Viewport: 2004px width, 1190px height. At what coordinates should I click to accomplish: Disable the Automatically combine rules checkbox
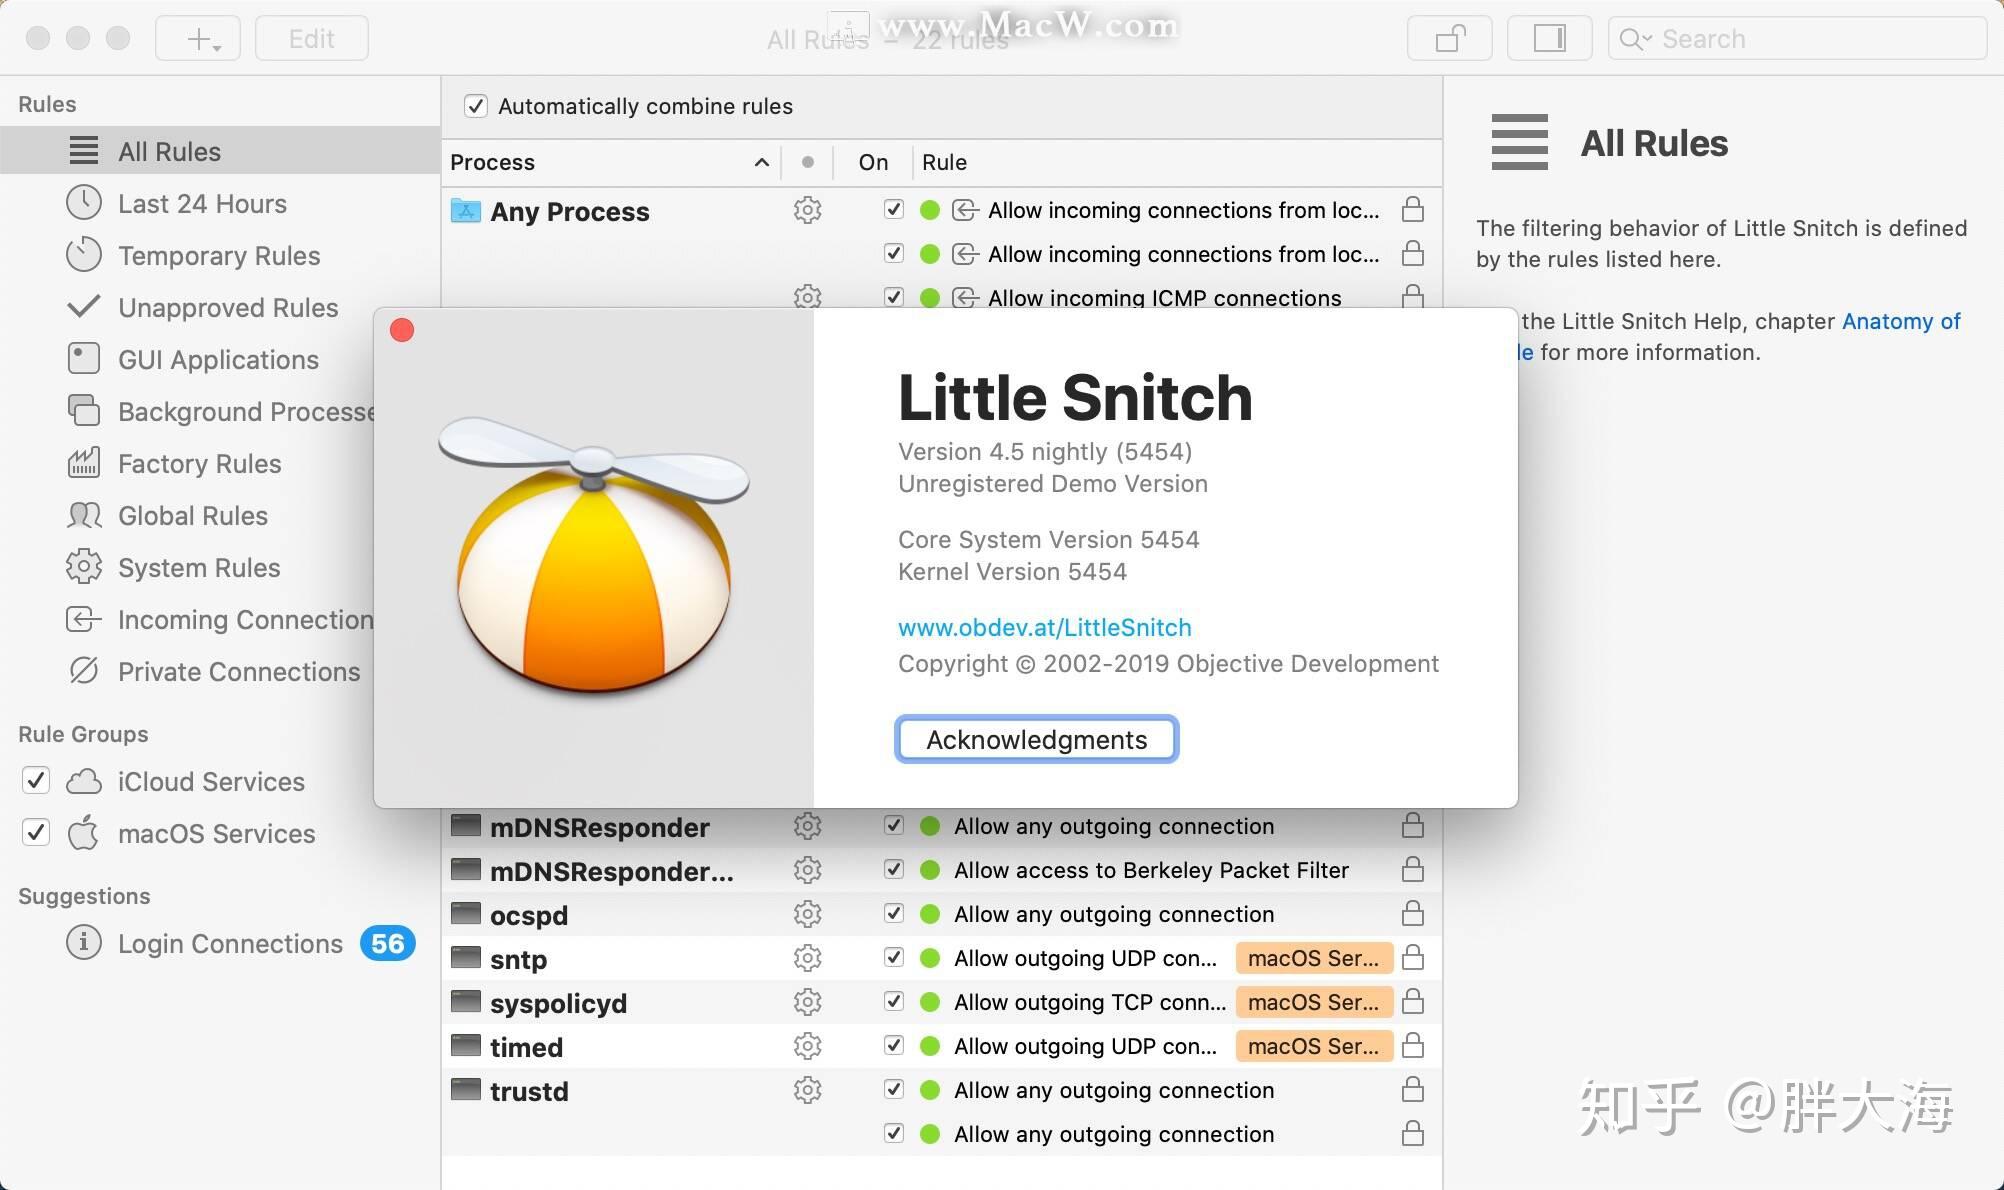click(x=476, y=105)
